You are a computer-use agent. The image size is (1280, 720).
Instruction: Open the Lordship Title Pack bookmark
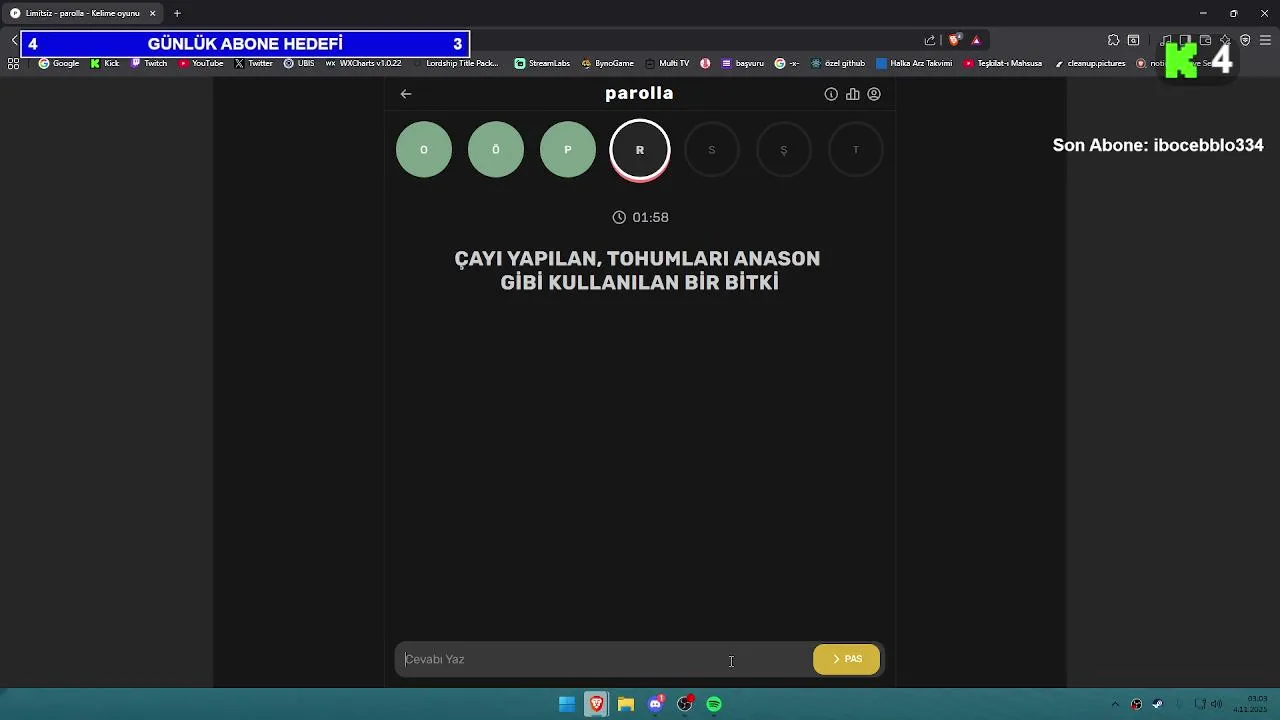coord(455,63)
